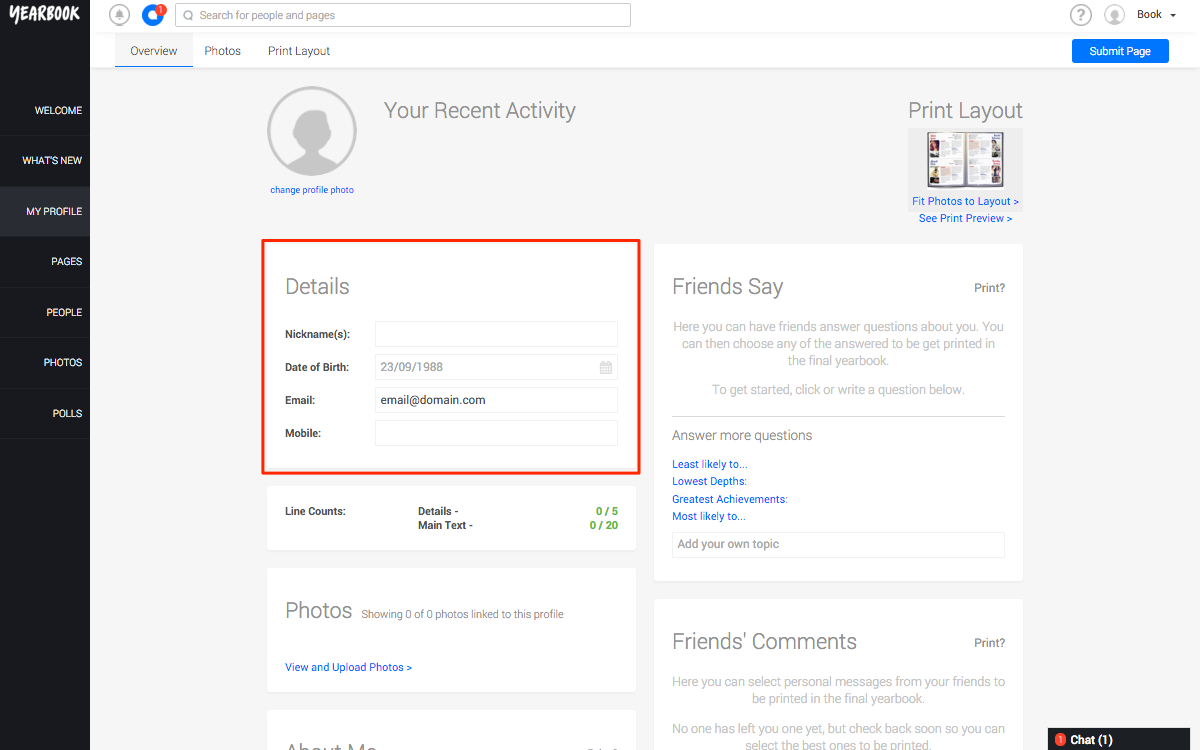
Task: Click change profile photo link
Action: pyautogui.click(x=312, y=190)
